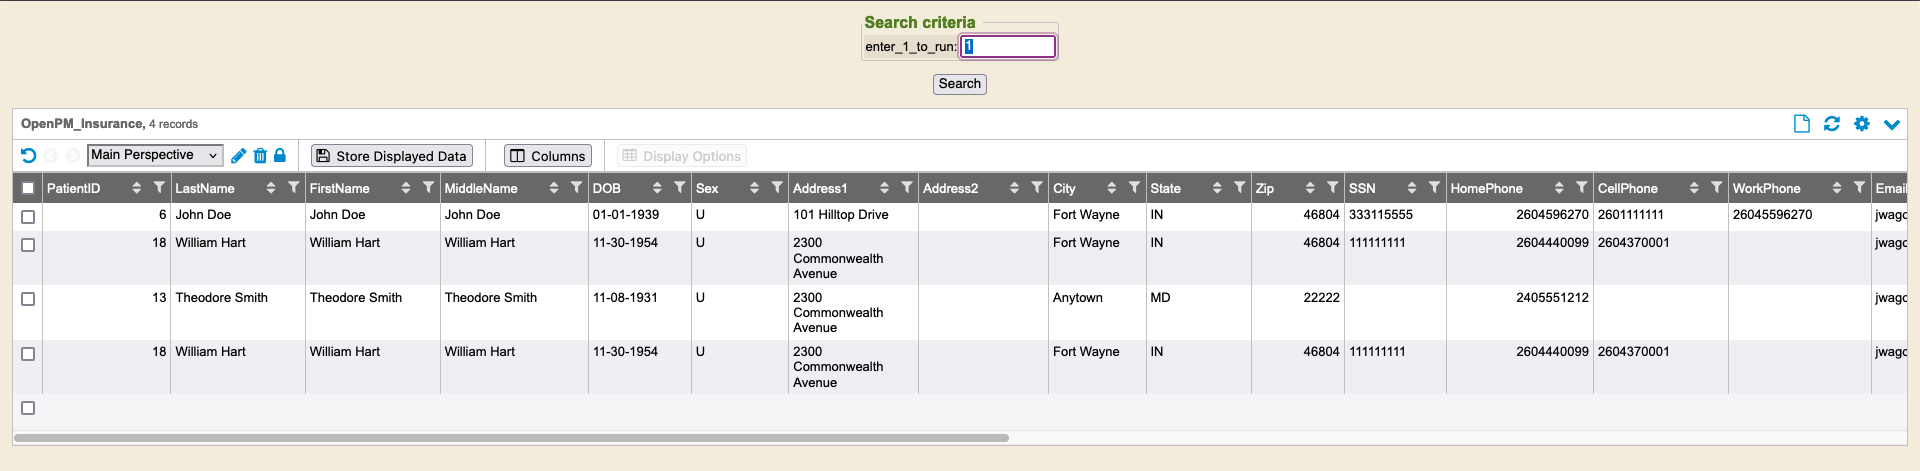Image resolution: width=1920 pixels, height=471 pixels.
Task: Click the new document page icon
Action: (x=1801, y=124)
